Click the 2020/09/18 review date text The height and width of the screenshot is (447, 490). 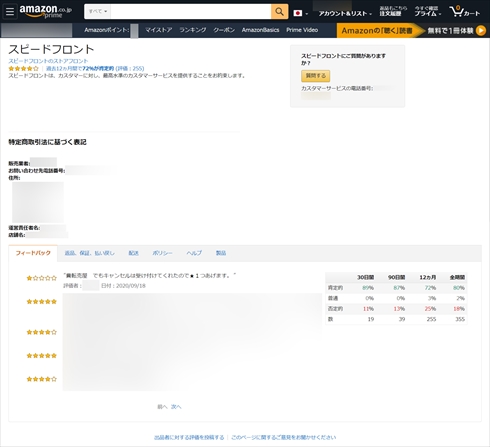coord(131,286)
